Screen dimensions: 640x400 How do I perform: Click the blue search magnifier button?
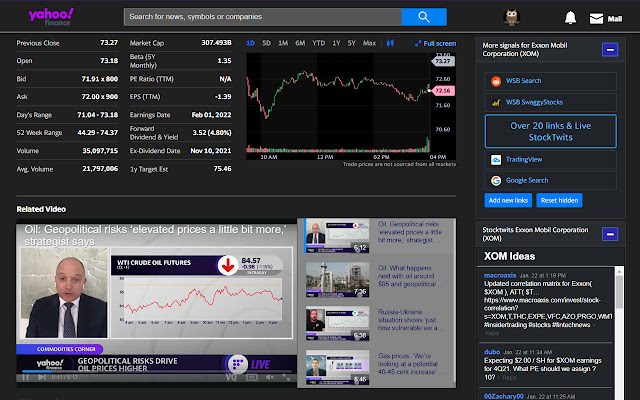[x=424, y=17]
